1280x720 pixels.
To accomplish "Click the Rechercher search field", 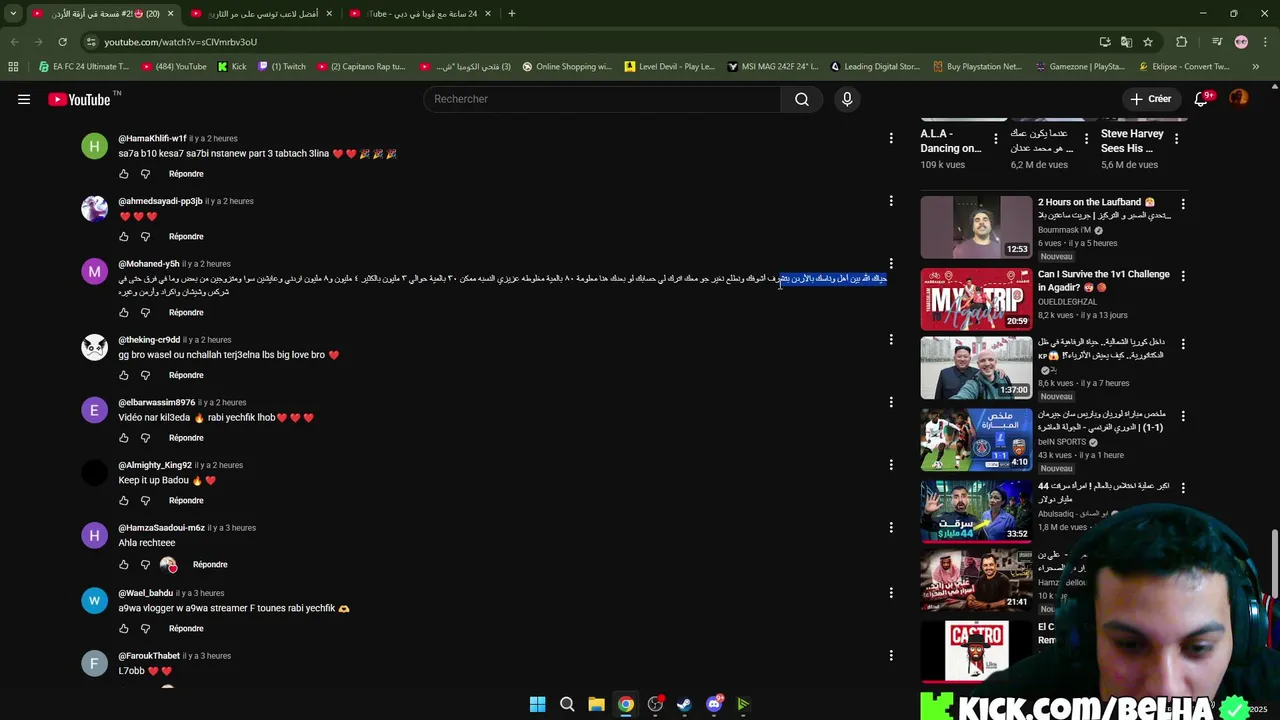I will [603, 99].
